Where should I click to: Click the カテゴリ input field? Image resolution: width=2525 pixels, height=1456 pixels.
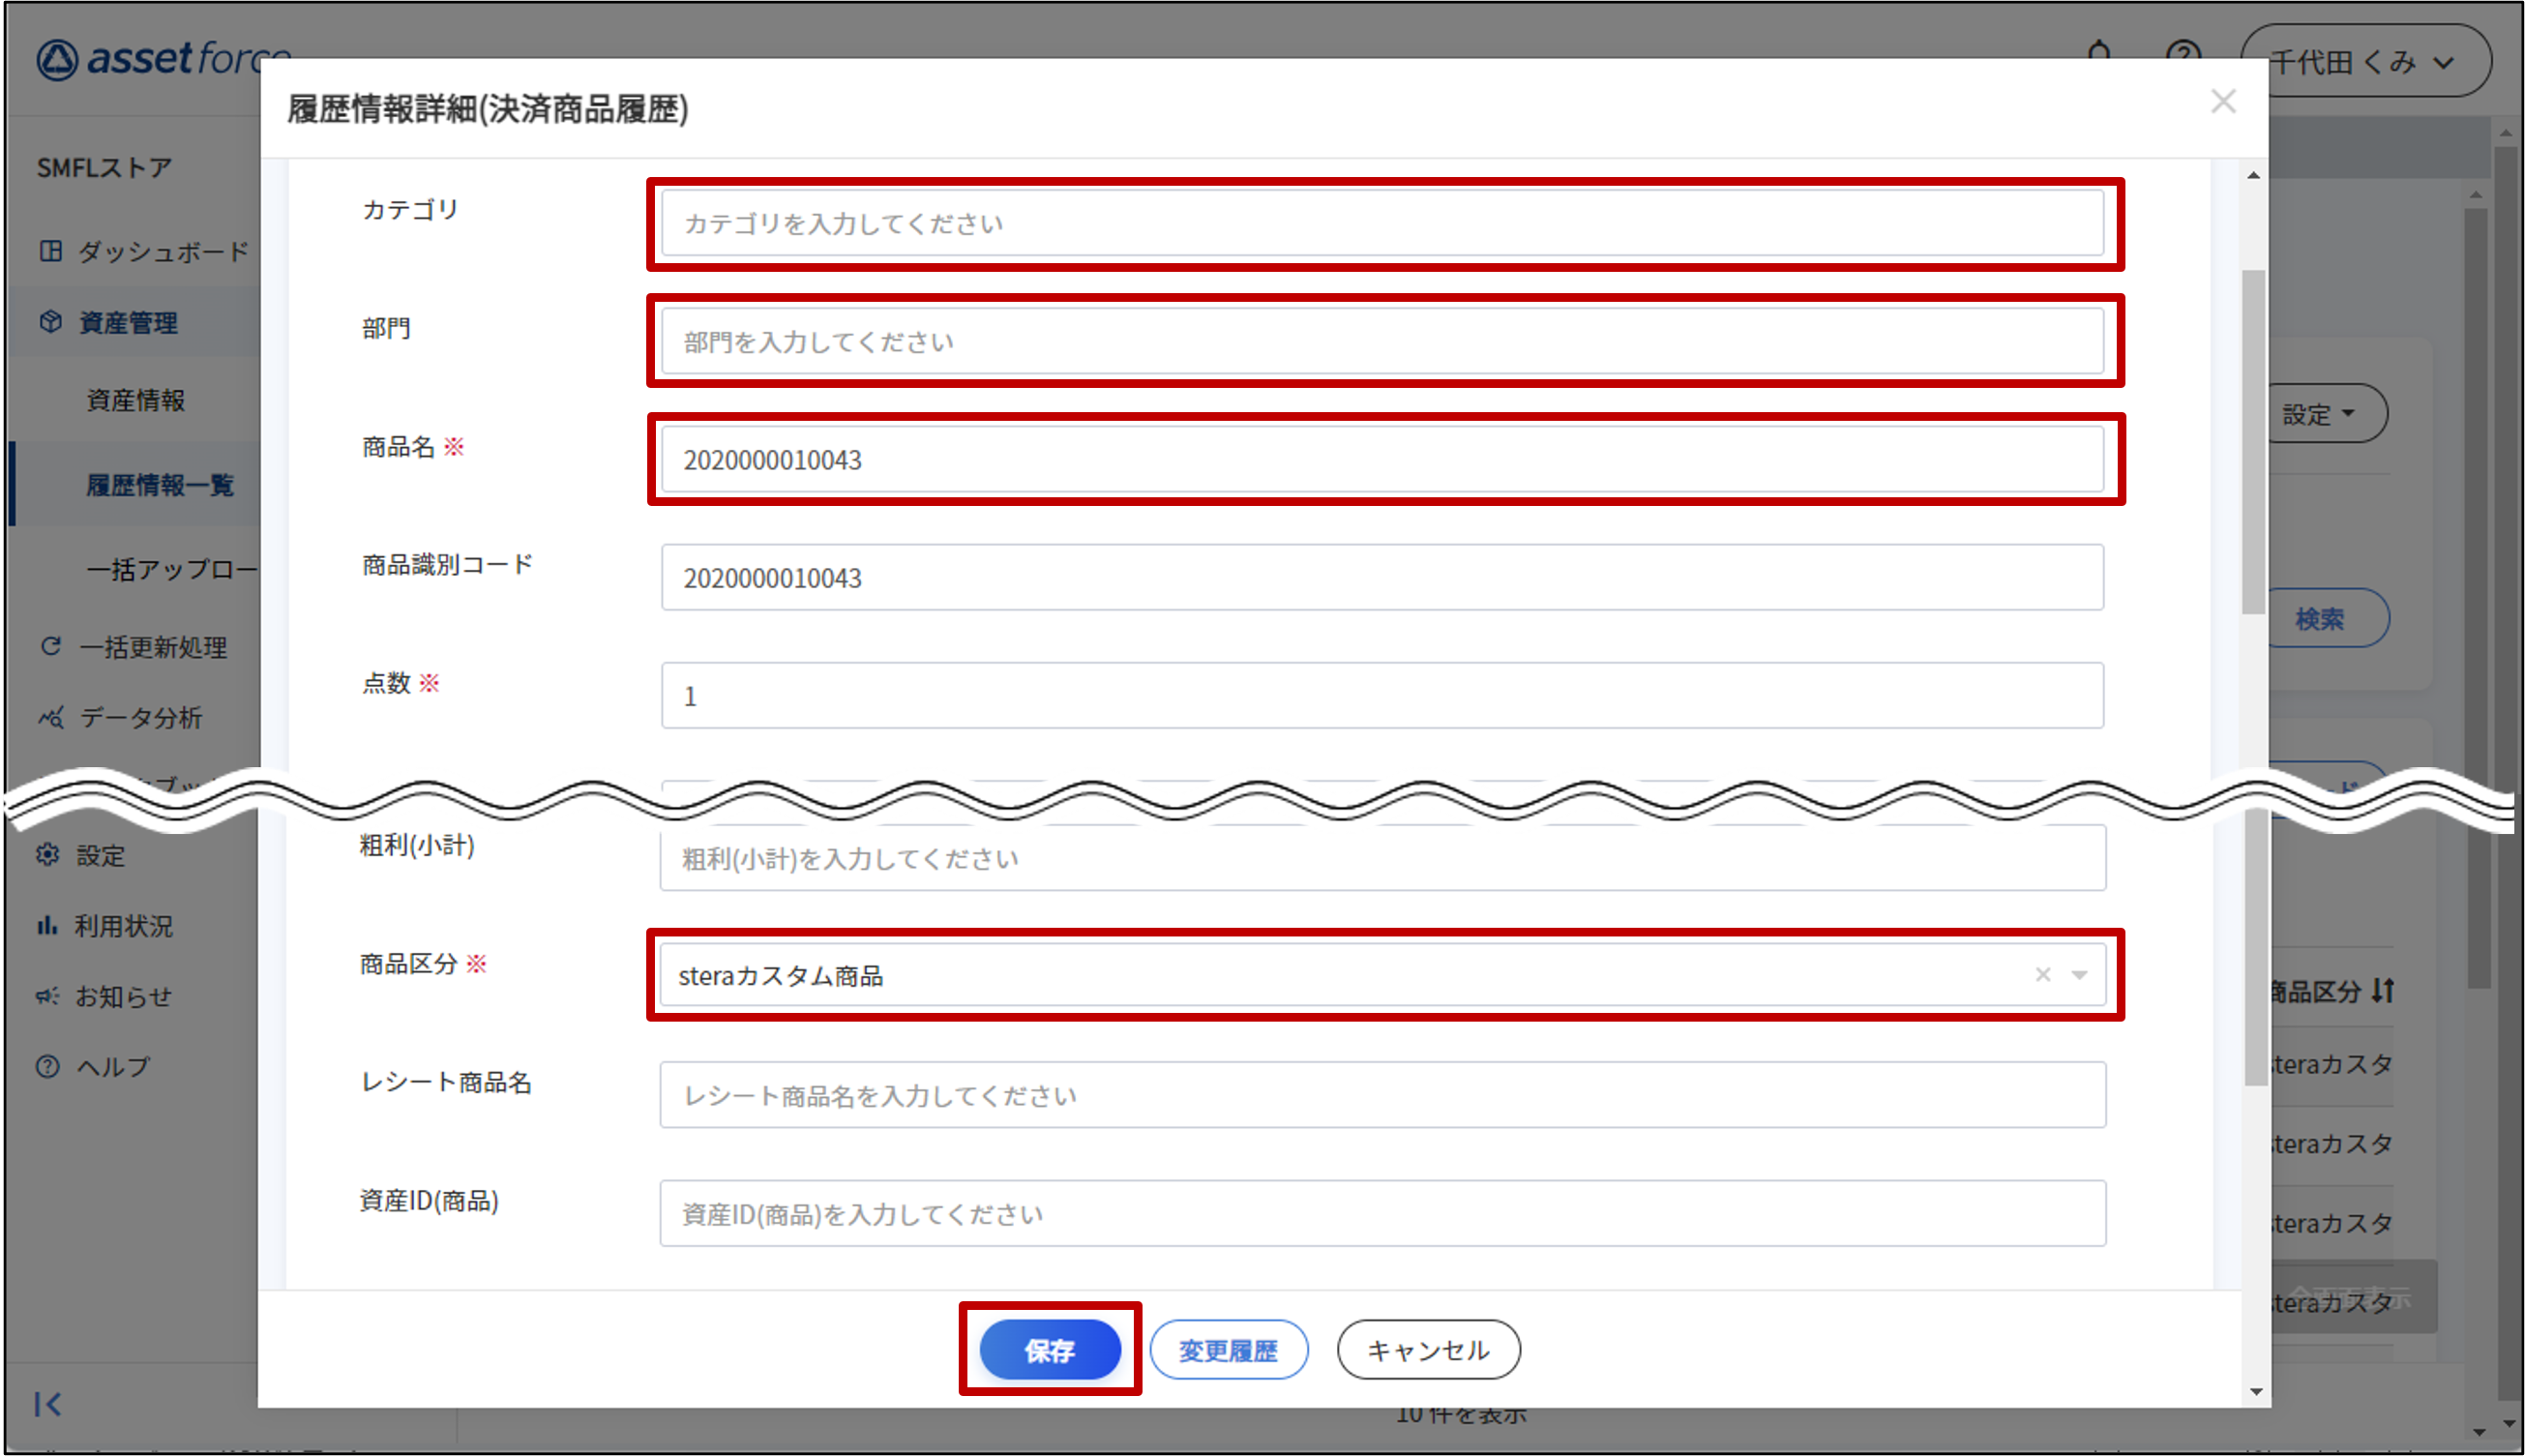1382,223
